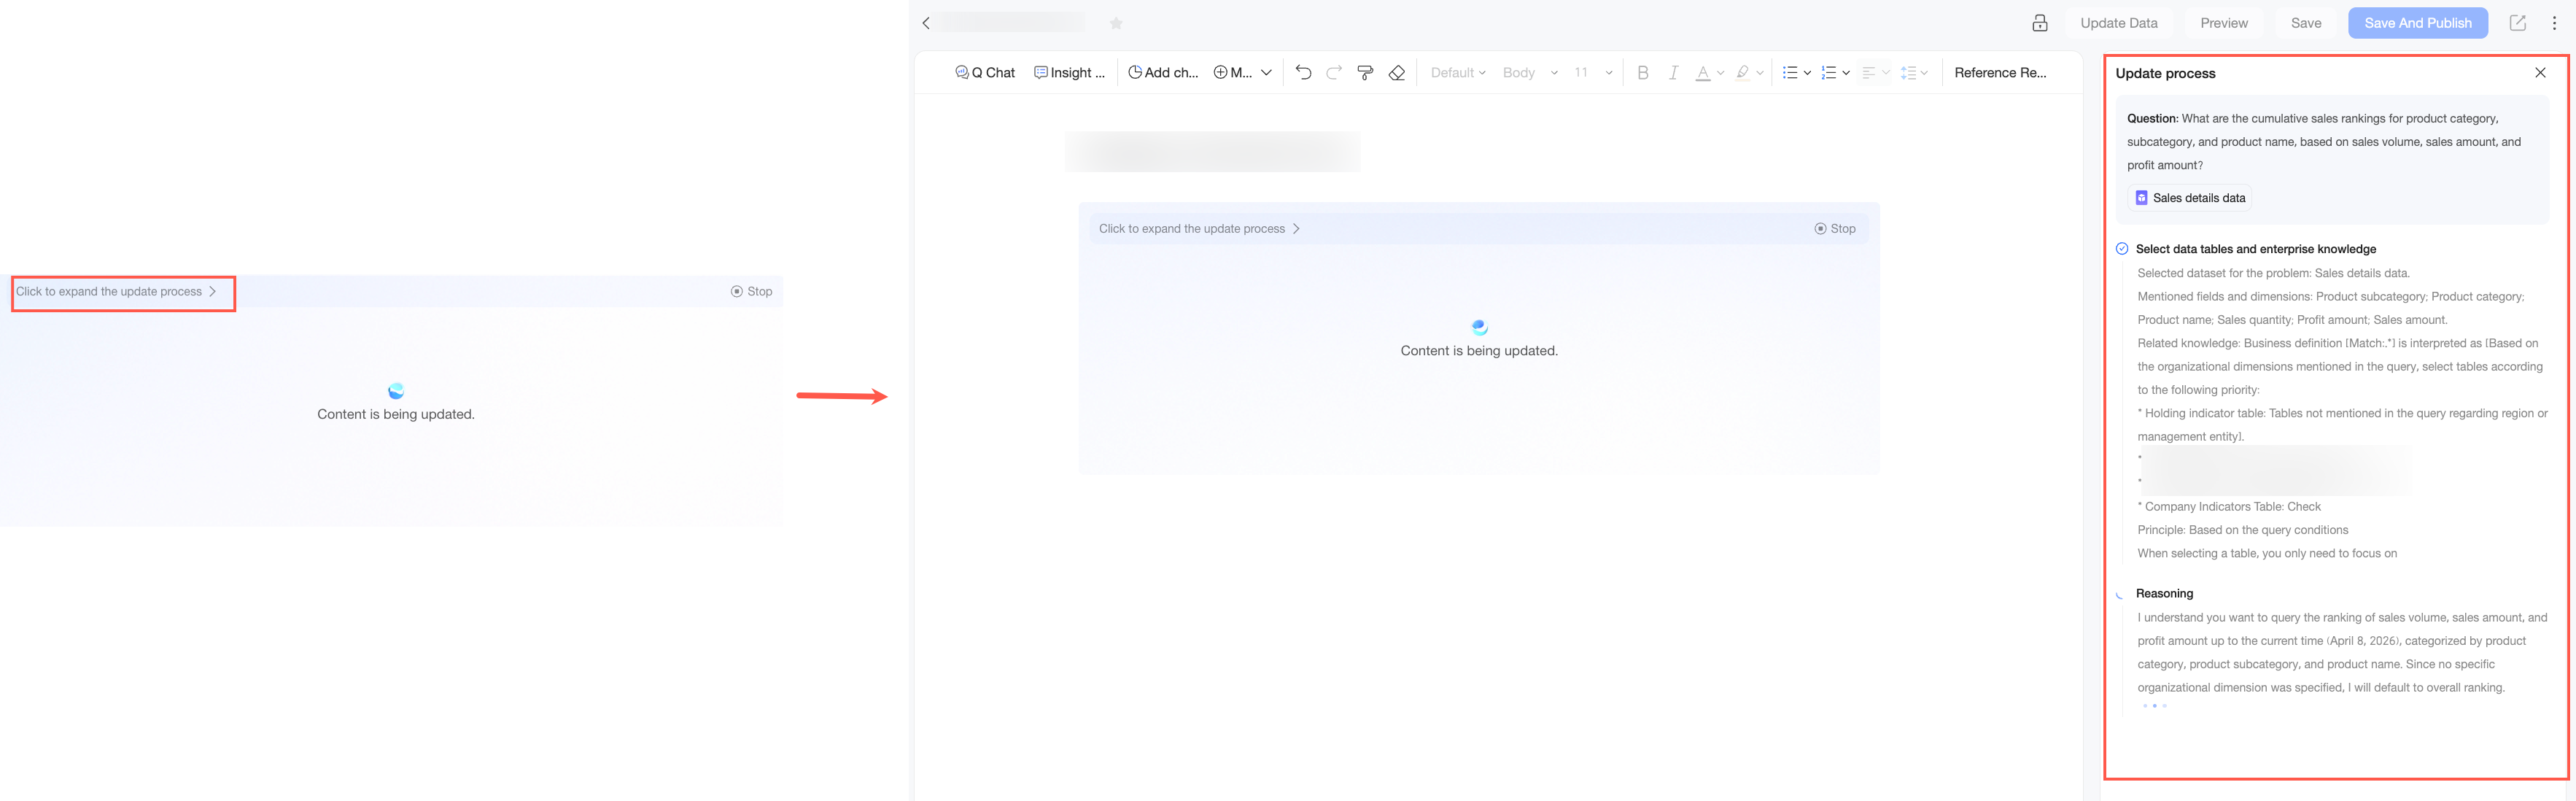Click Add chart option

tap(1163, 72)
